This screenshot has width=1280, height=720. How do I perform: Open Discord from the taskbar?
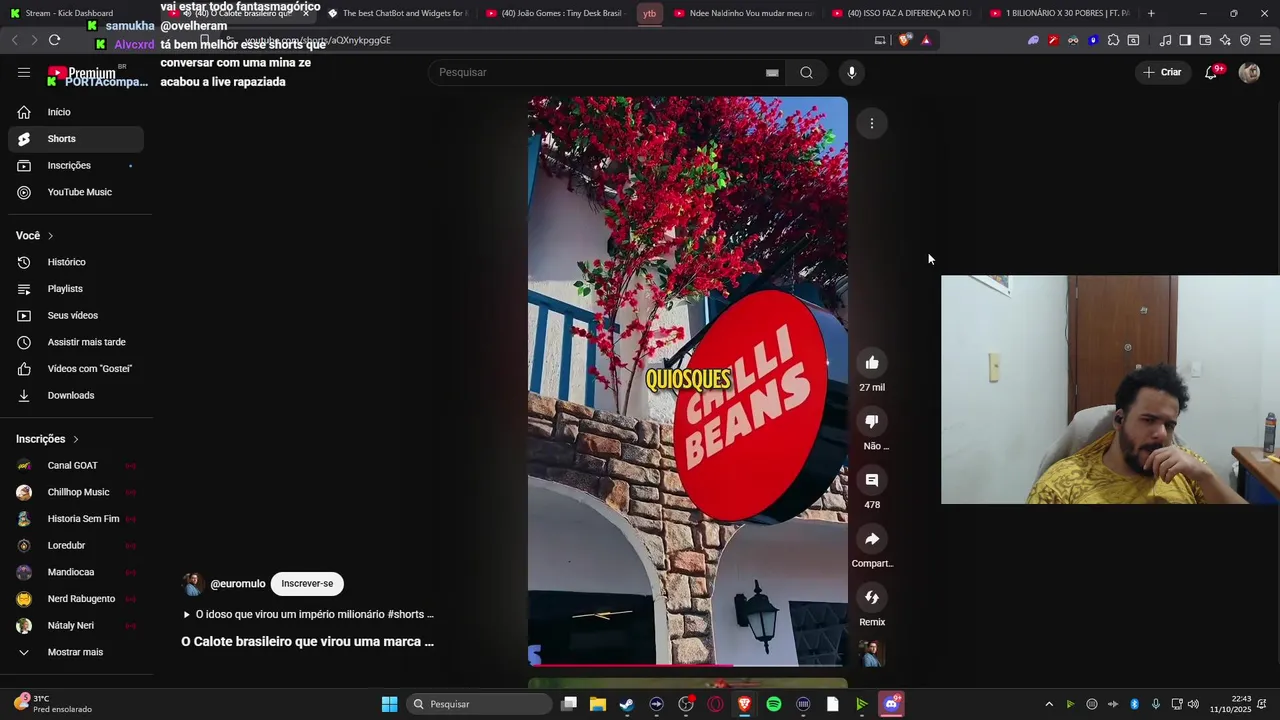[891, 704]
